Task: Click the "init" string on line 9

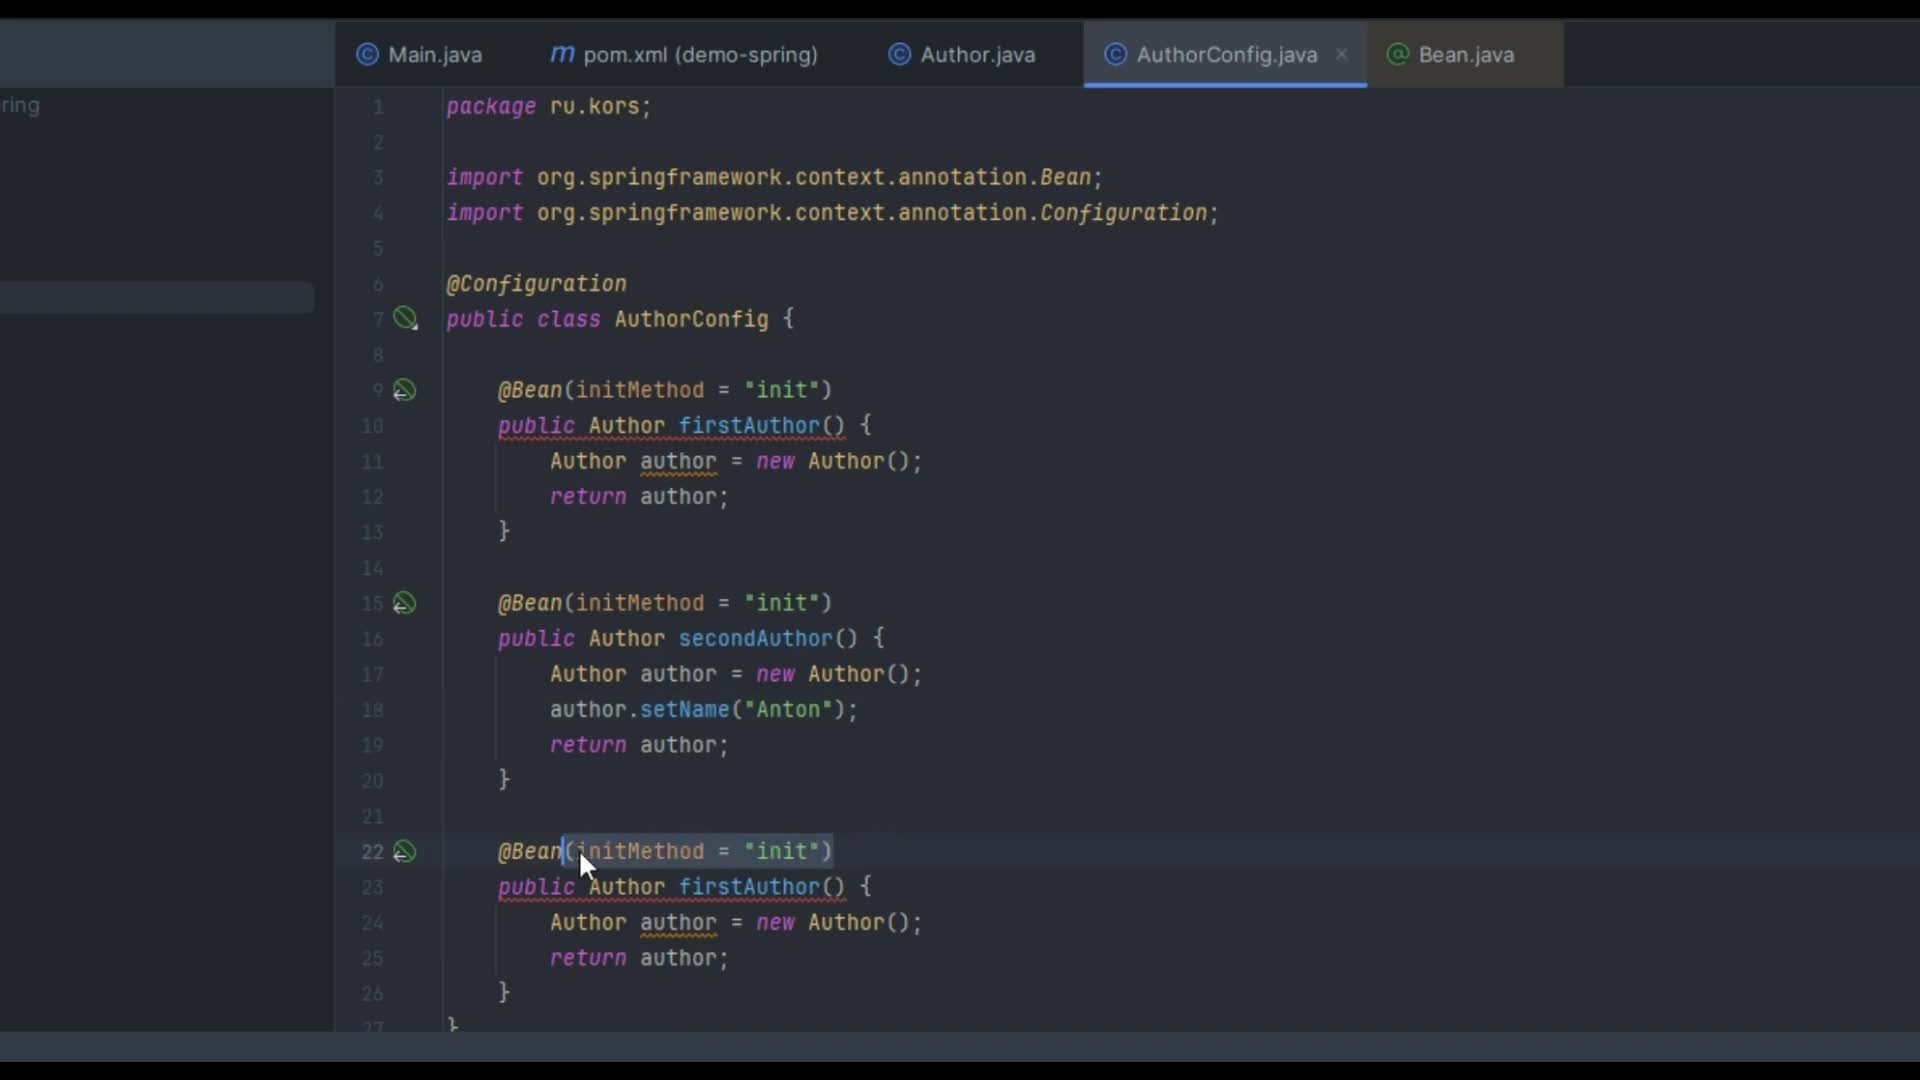Action: pos(782,390)
